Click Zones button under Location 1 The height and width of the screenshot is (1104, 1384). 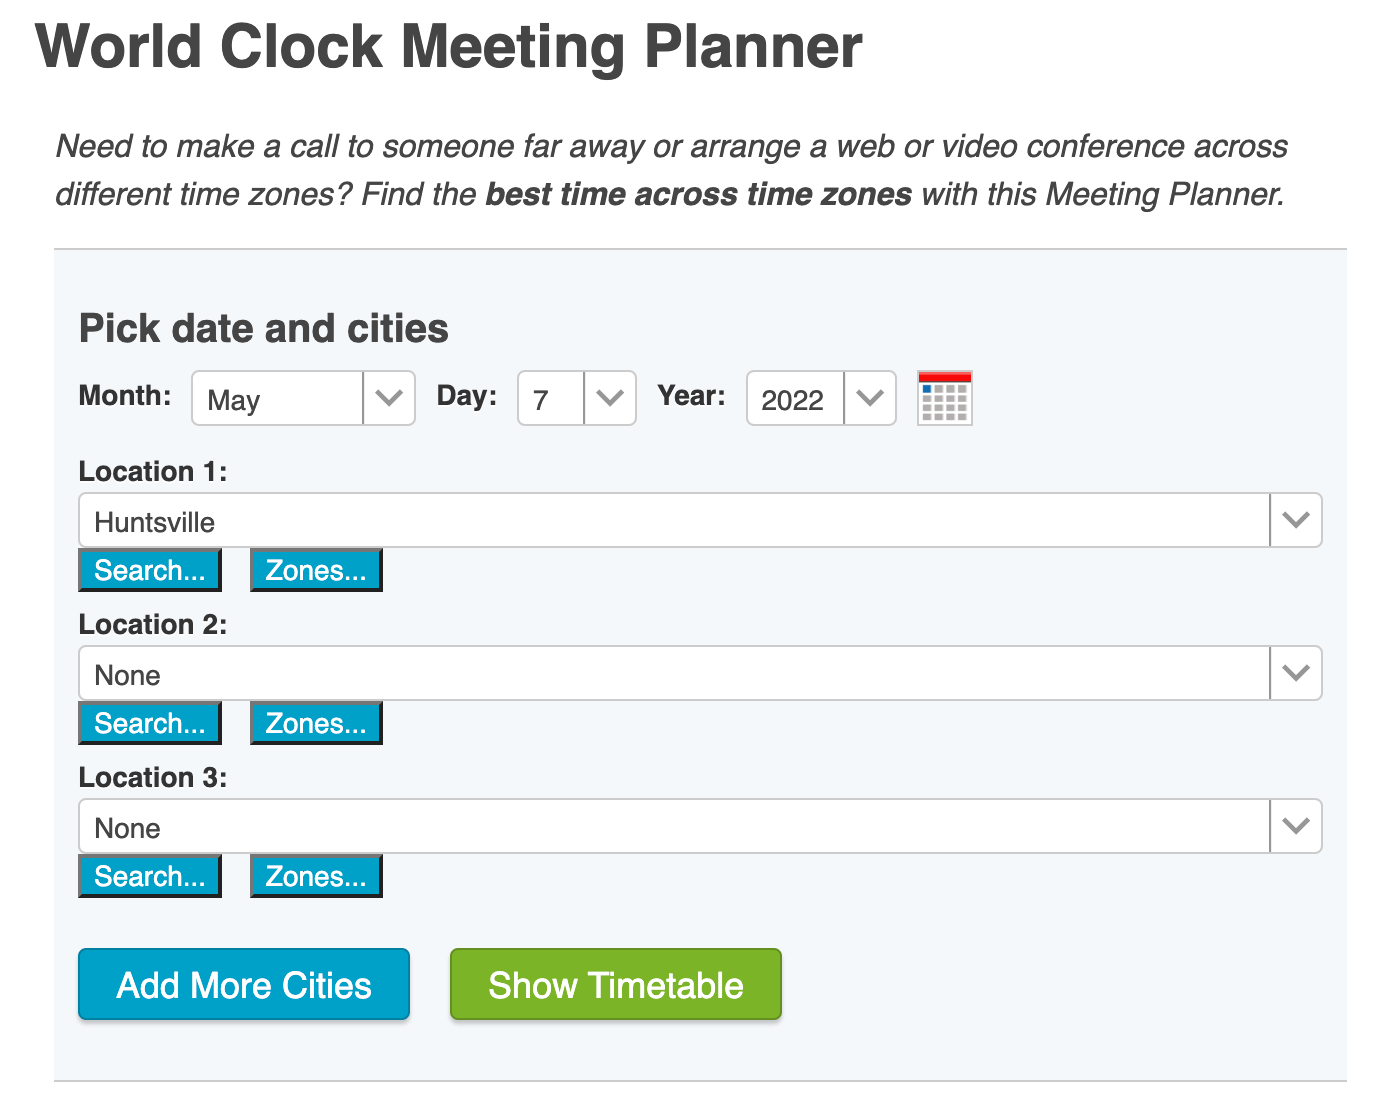point(316,570)
